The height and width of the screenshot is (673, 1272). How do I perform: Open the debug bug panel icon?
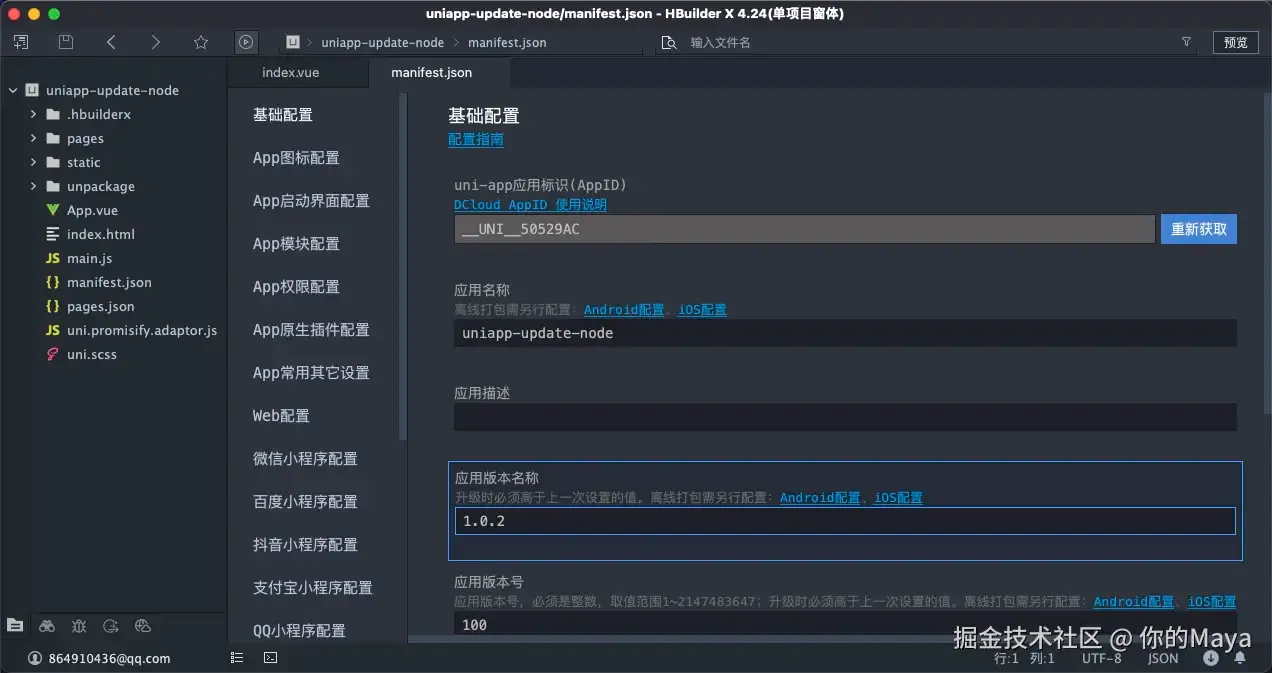pyautogui.click(x=79, y=626)
